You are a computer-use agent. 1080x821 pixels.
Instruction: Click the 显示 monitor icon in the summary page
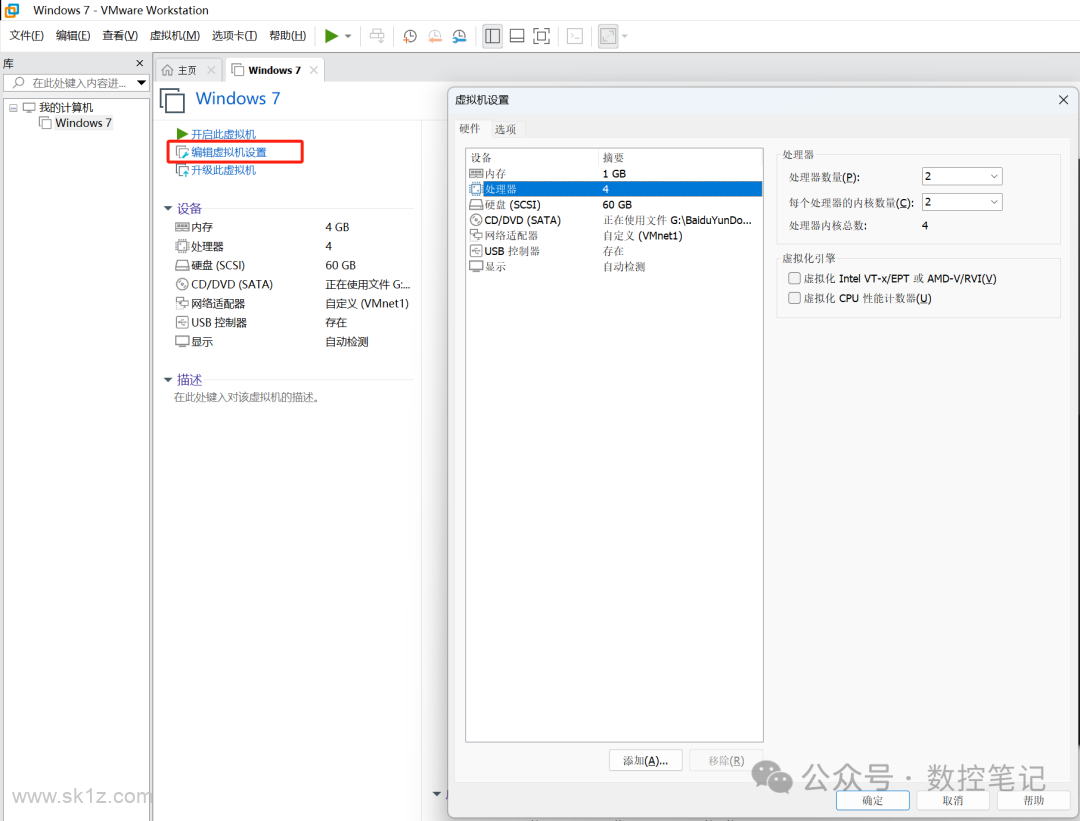[182, 342]
